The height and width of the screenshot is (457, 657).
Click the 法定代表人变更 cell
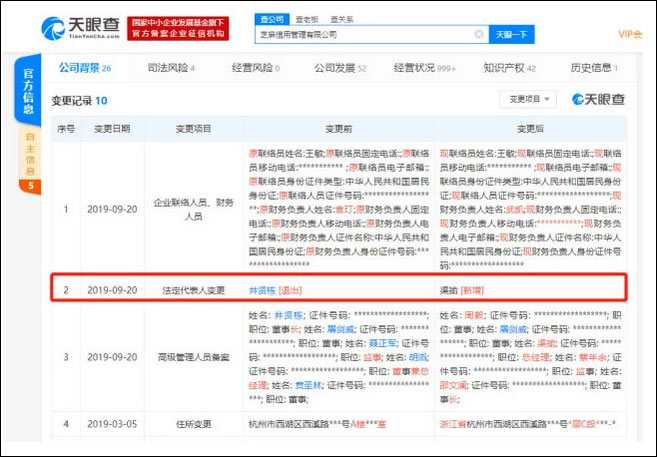(x=194, y=290)
